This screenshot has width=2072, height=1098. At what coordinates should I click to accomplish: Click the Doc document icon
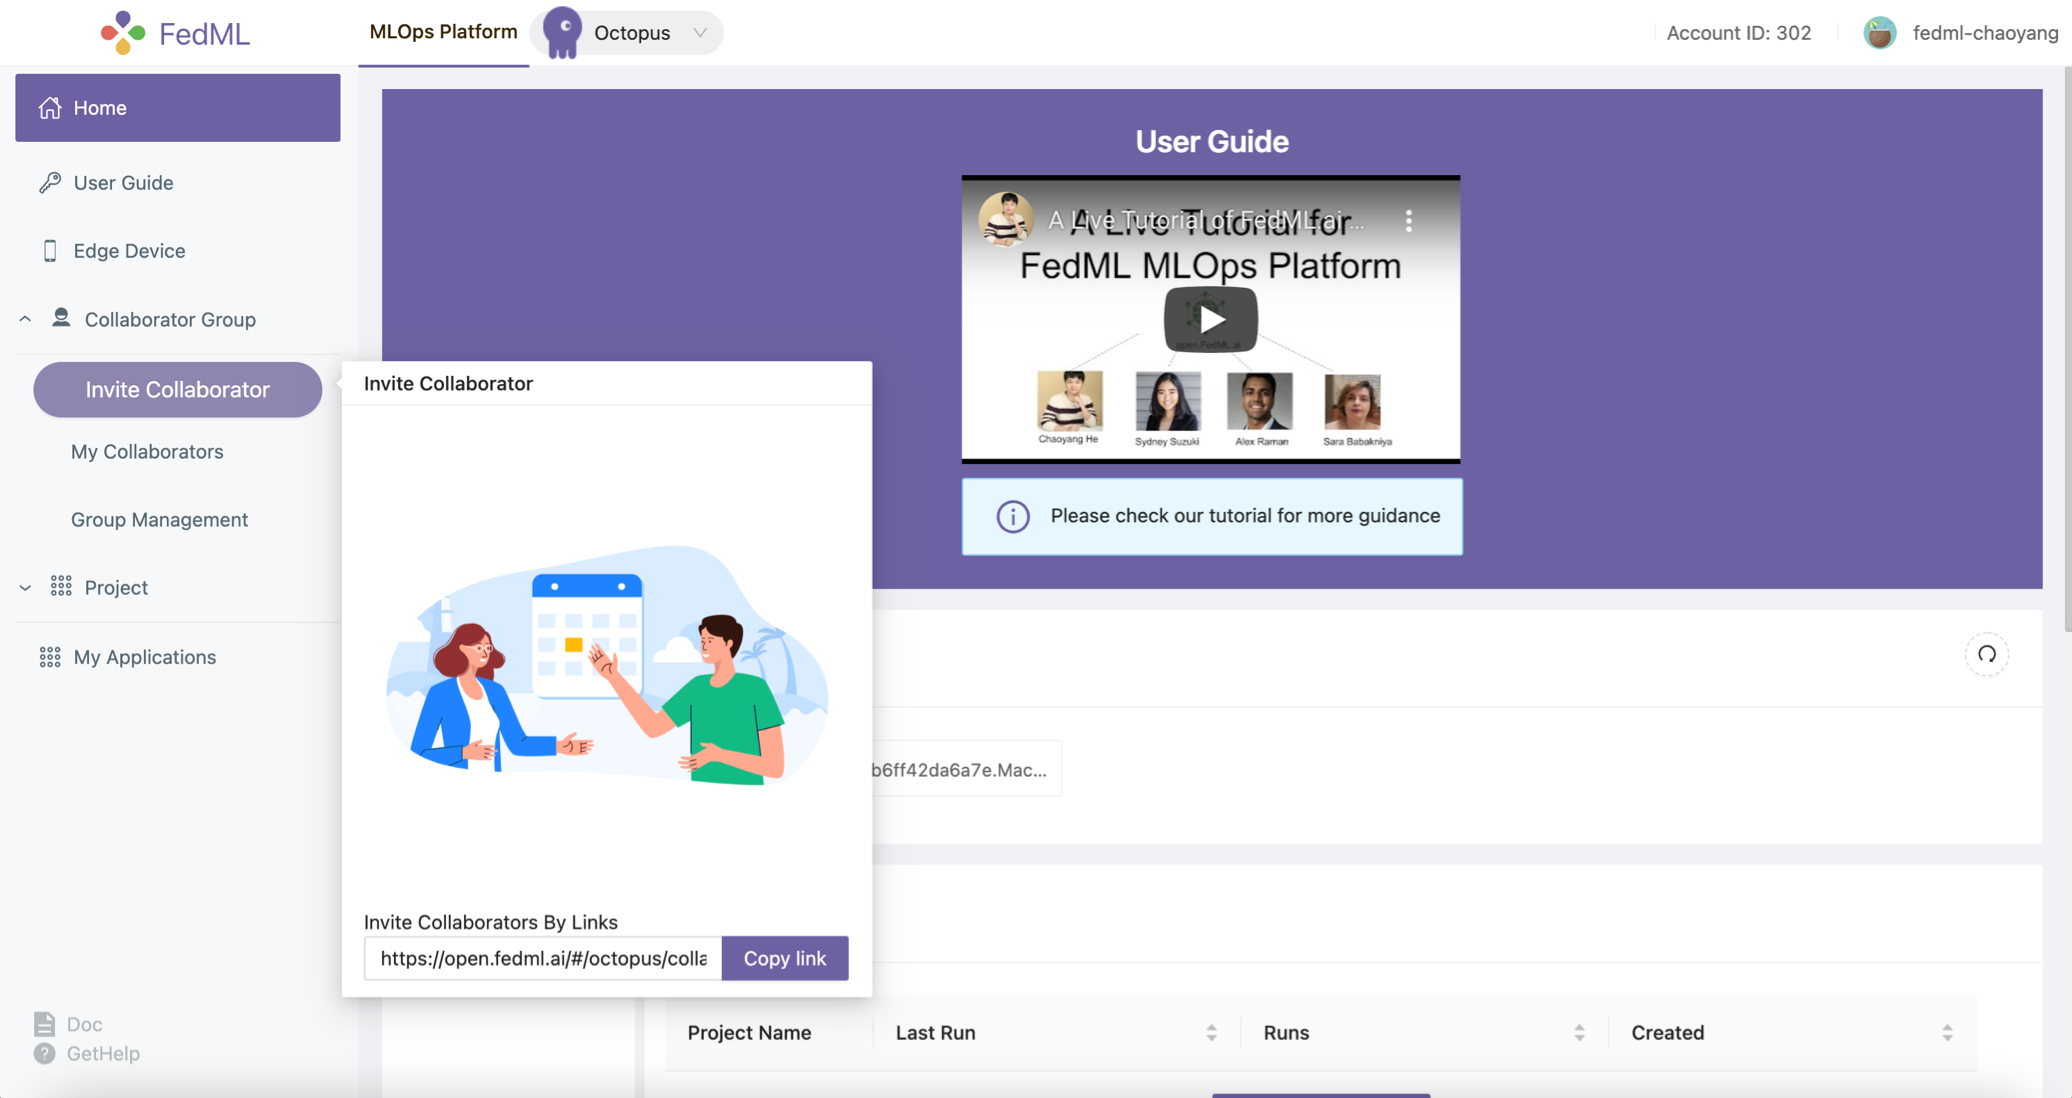pyautogui.click(x=44, y=1023)
